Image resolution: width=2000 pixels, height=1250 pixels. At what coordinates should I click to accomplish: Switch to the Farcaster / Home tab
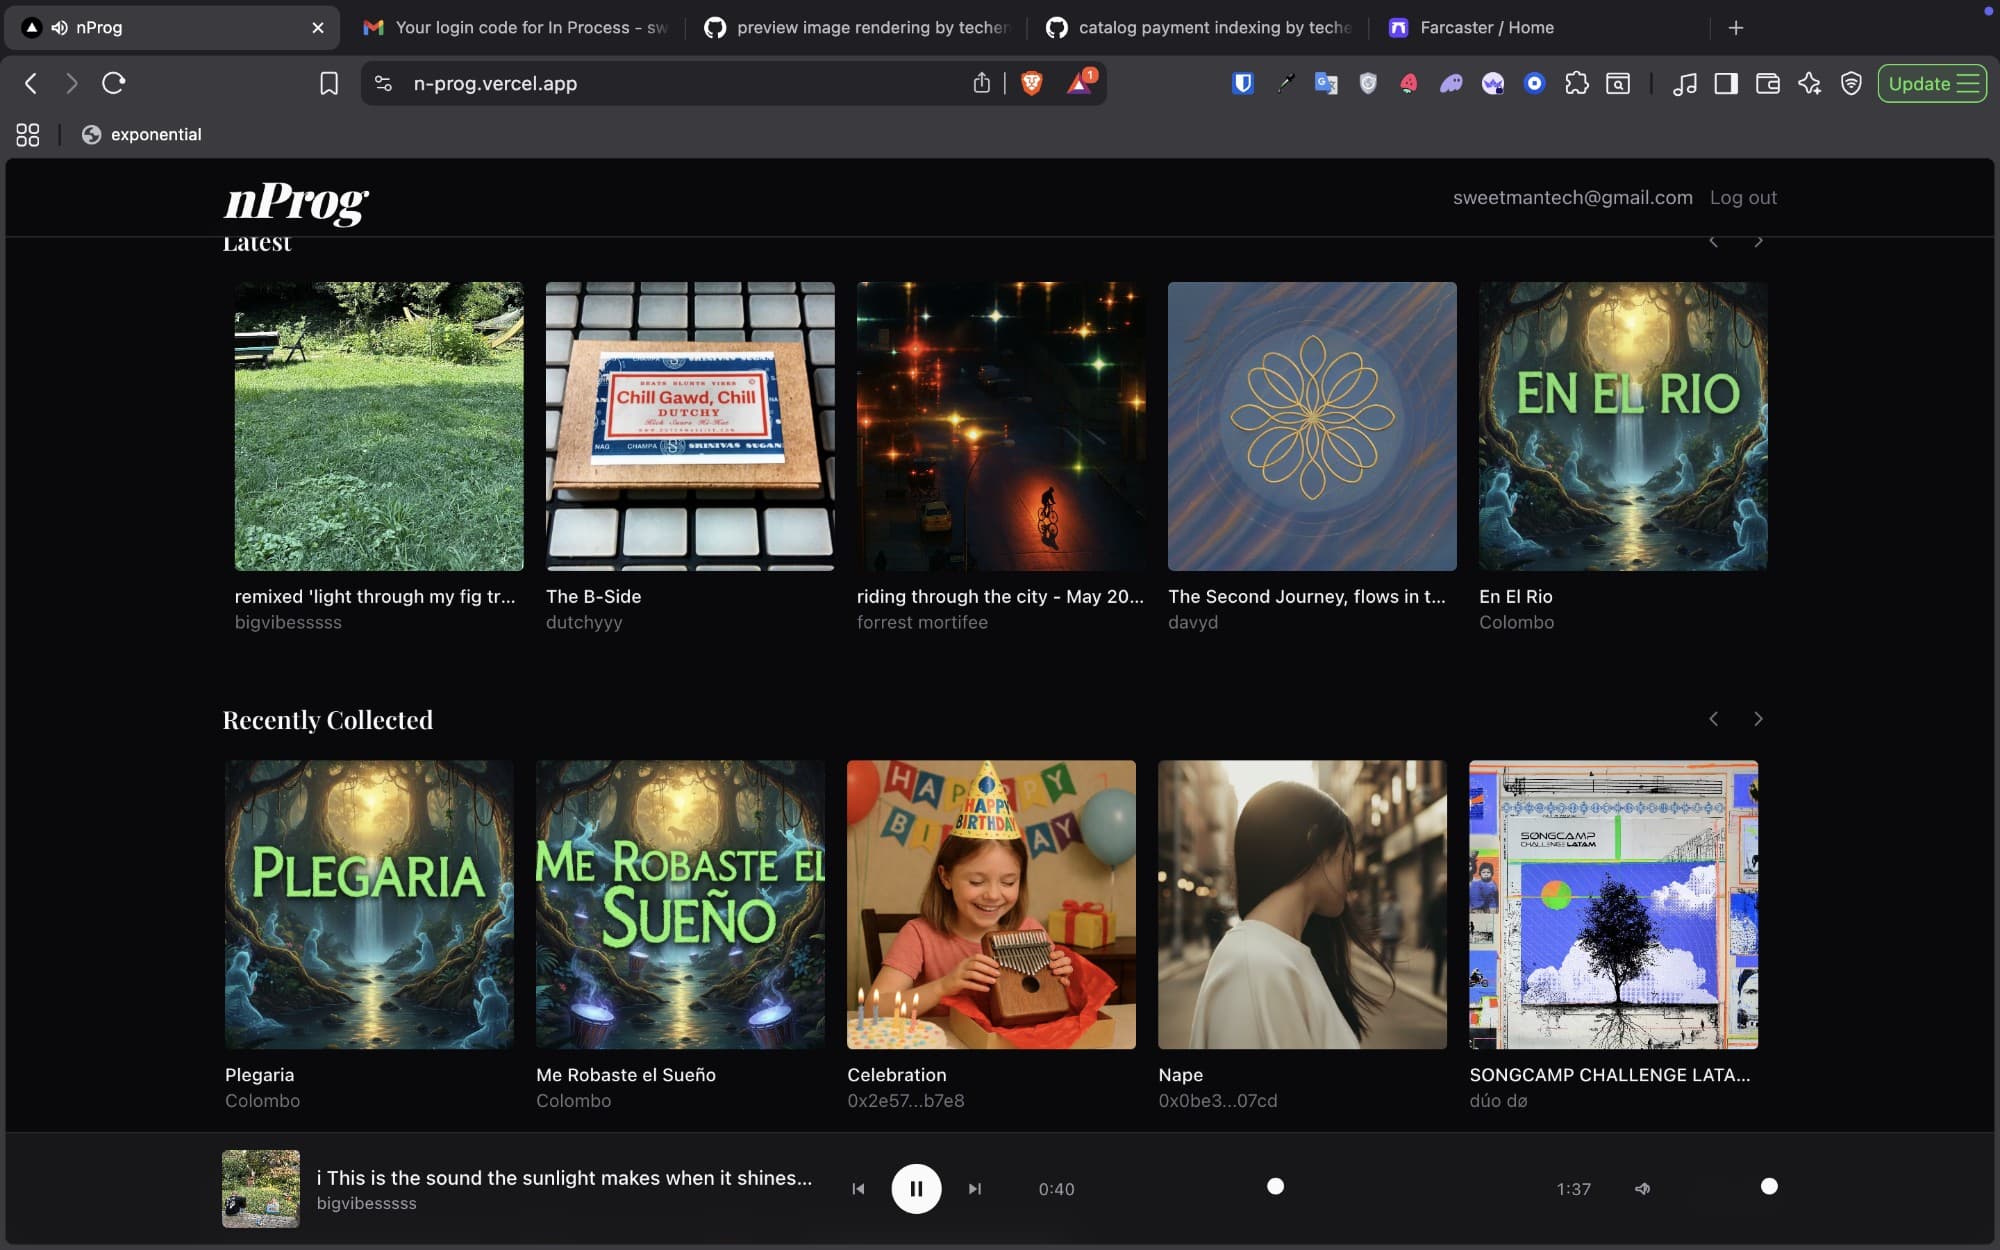[1486, 27]
